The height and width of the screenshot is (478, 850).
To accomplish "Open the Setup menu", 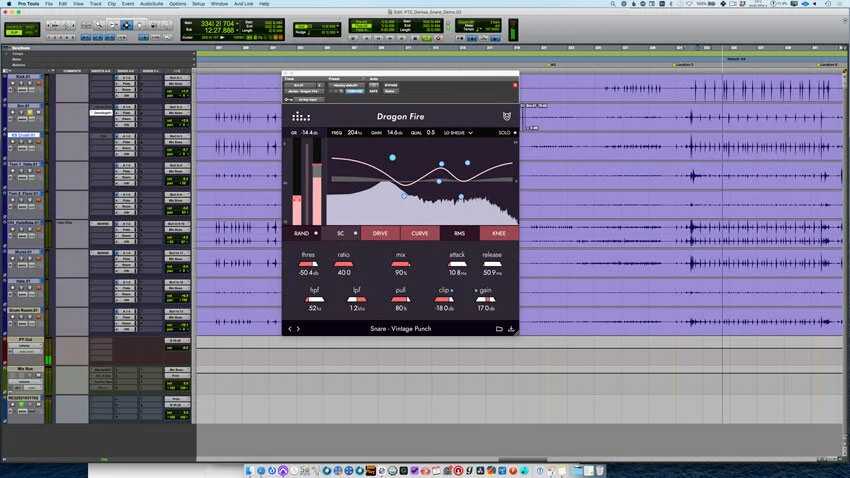I will coord(198,4).
